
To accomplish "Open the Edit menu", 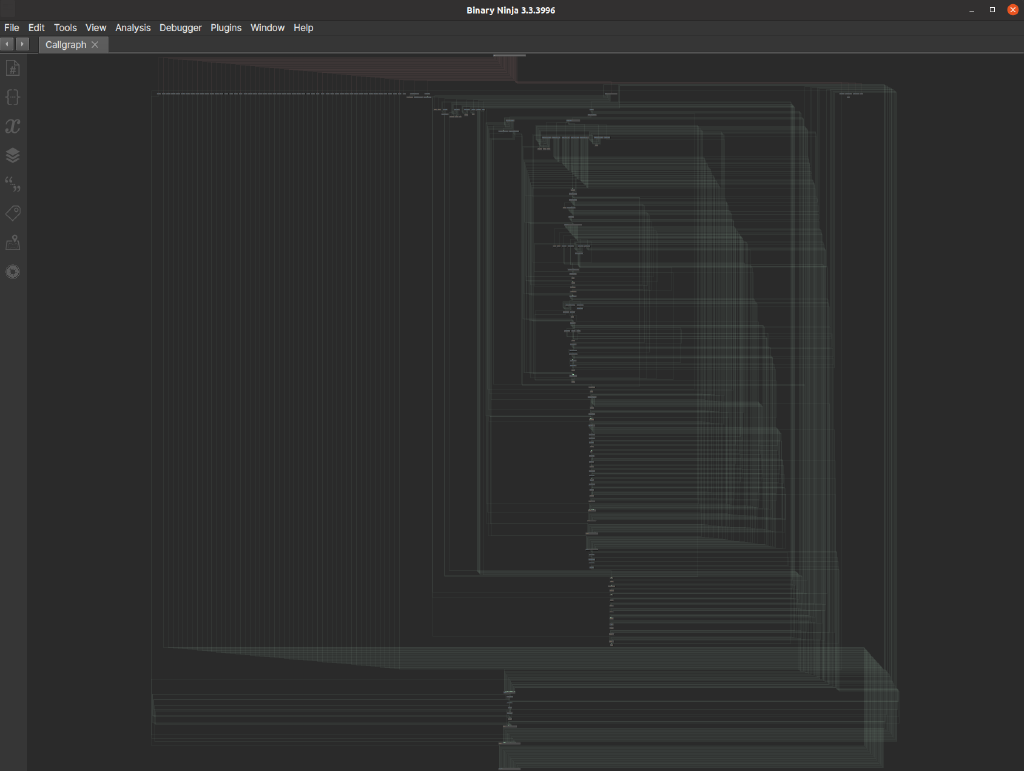I will tap(36, 27).
